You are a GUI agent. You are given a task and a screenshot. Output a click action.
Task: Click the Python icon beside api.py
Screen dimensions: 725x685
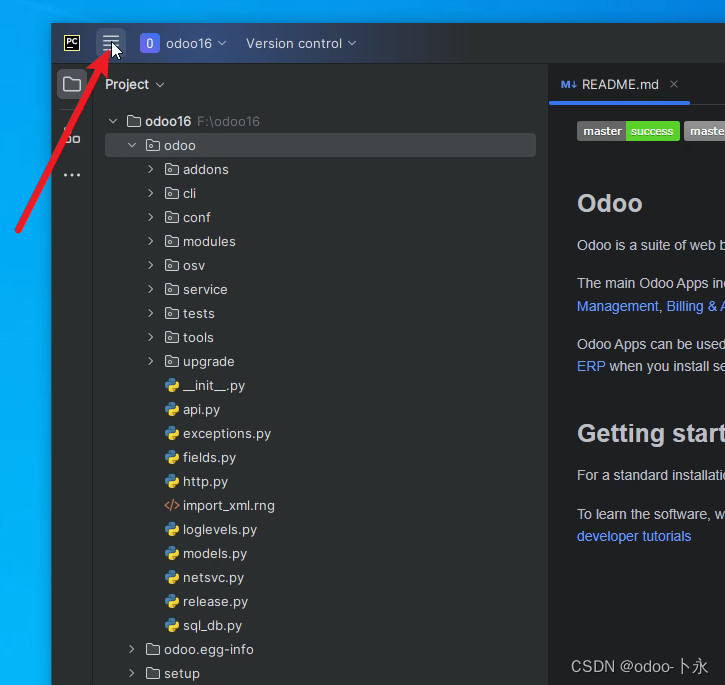point(172,409)
